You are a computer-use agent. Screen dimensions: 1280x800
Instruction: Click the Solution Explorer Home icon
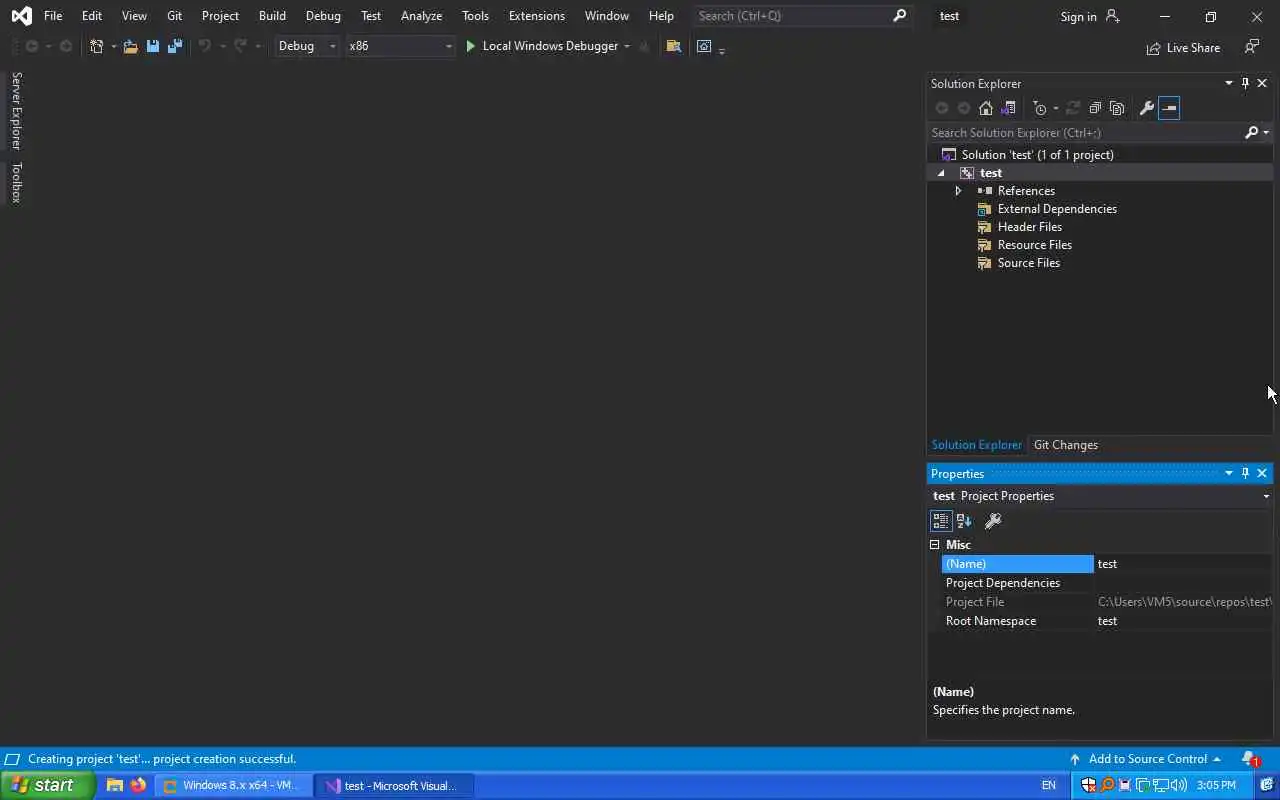coord(986,108)
